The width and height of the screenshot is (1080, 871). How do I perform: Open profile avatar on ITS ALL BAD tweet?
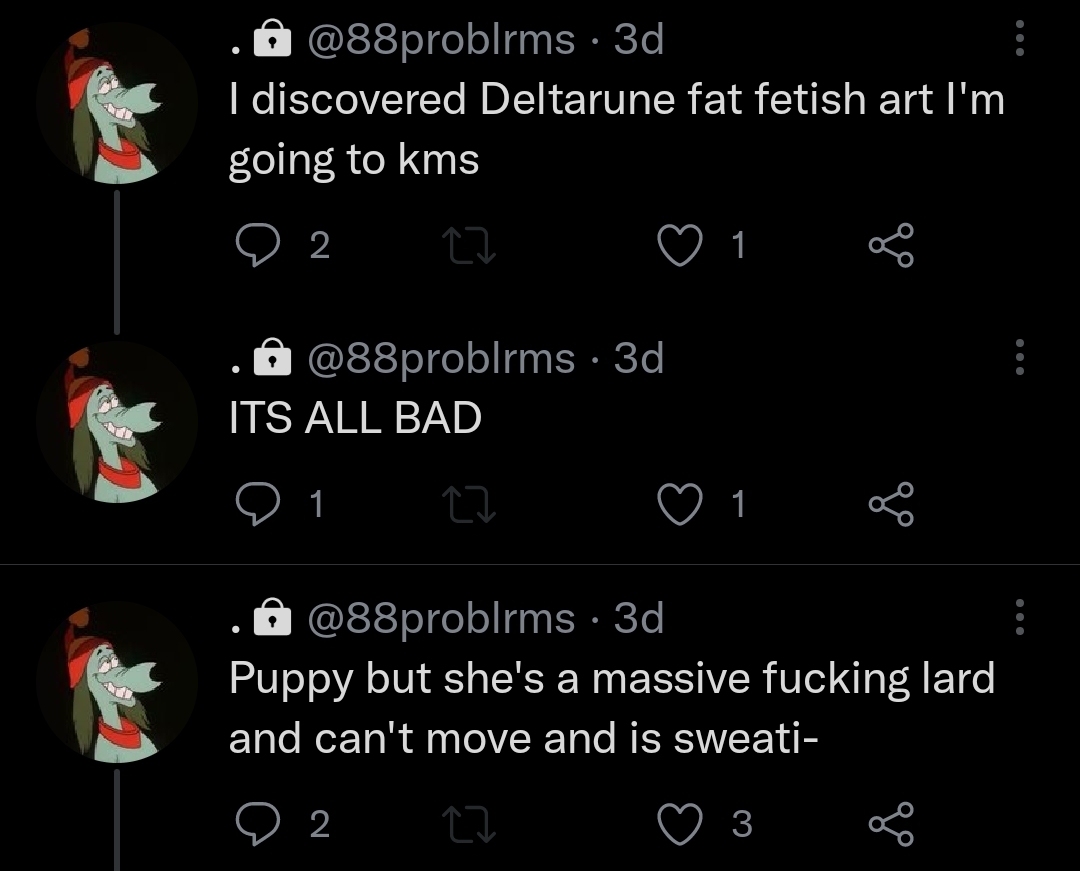point(117,422)
